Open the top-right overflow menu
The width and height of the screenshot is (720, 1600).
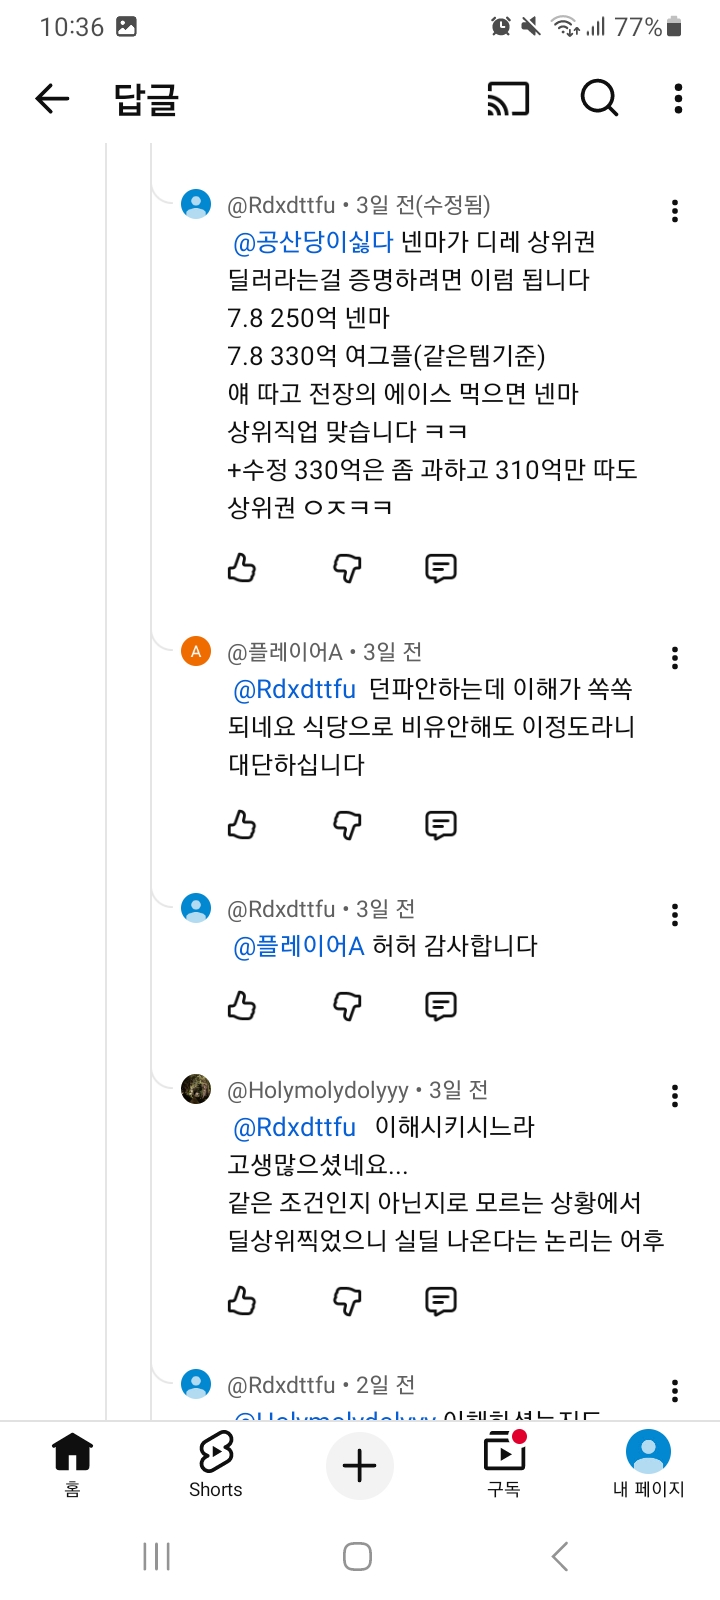coord(678,98)
